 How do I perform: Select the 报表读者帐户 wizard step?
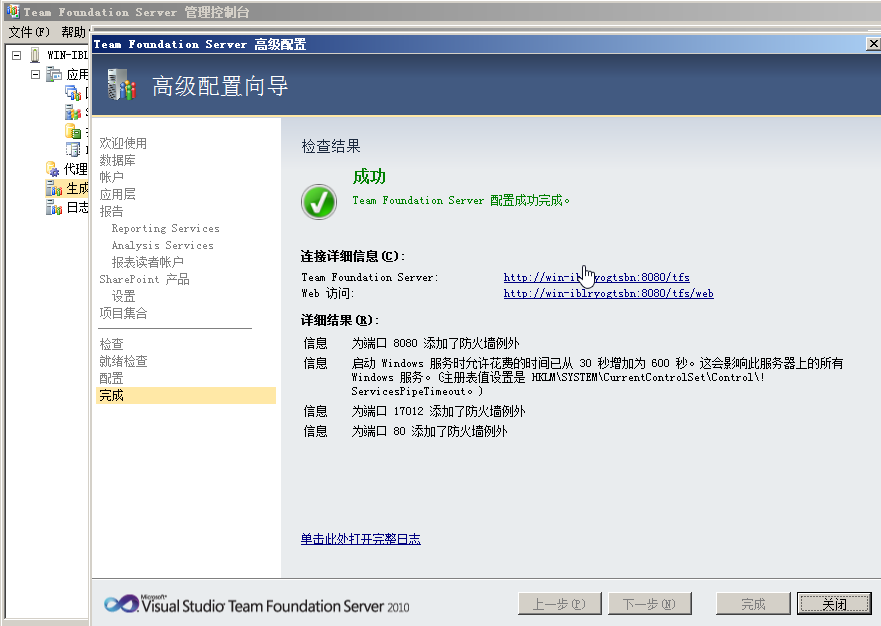pyautogui.click(x=147, y=262)
